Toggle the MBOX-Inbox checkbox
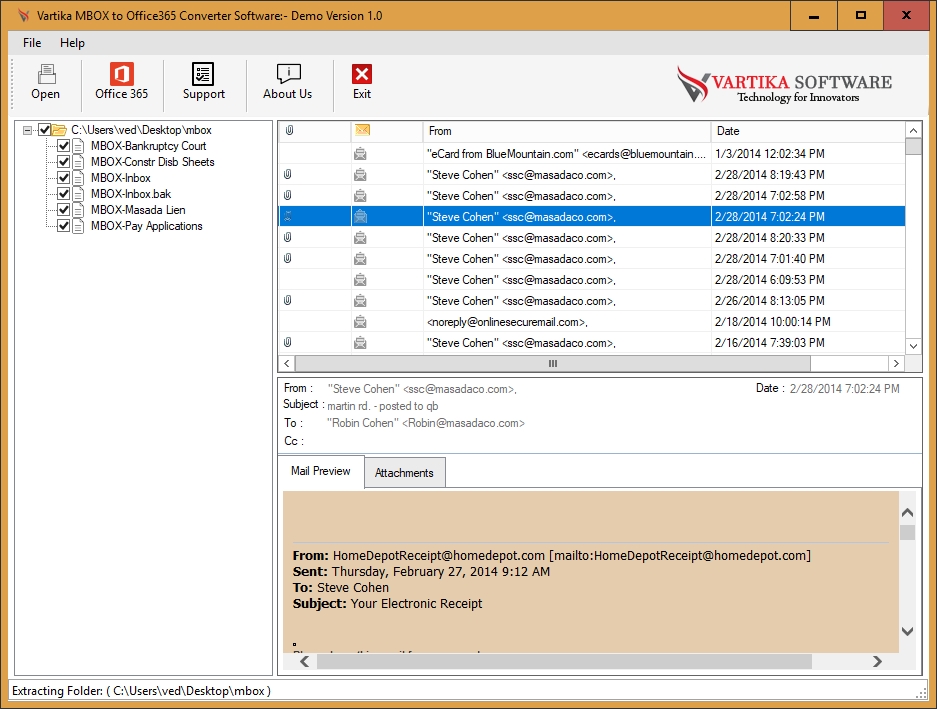This screenshot has height=709, width=937. (x=63, y=178)
